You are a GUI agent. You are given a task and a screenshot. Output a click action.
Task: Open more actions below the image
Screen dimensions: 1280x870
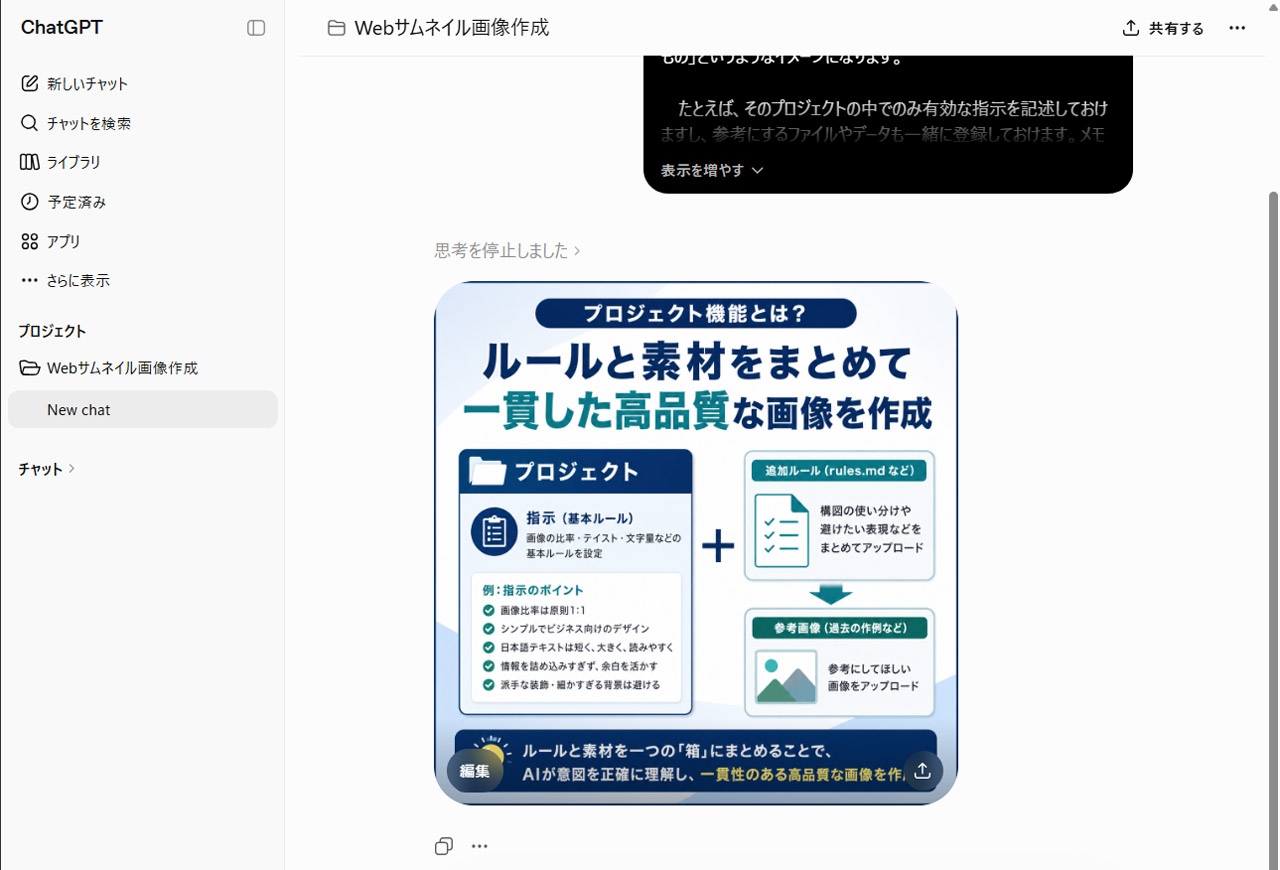480,846
